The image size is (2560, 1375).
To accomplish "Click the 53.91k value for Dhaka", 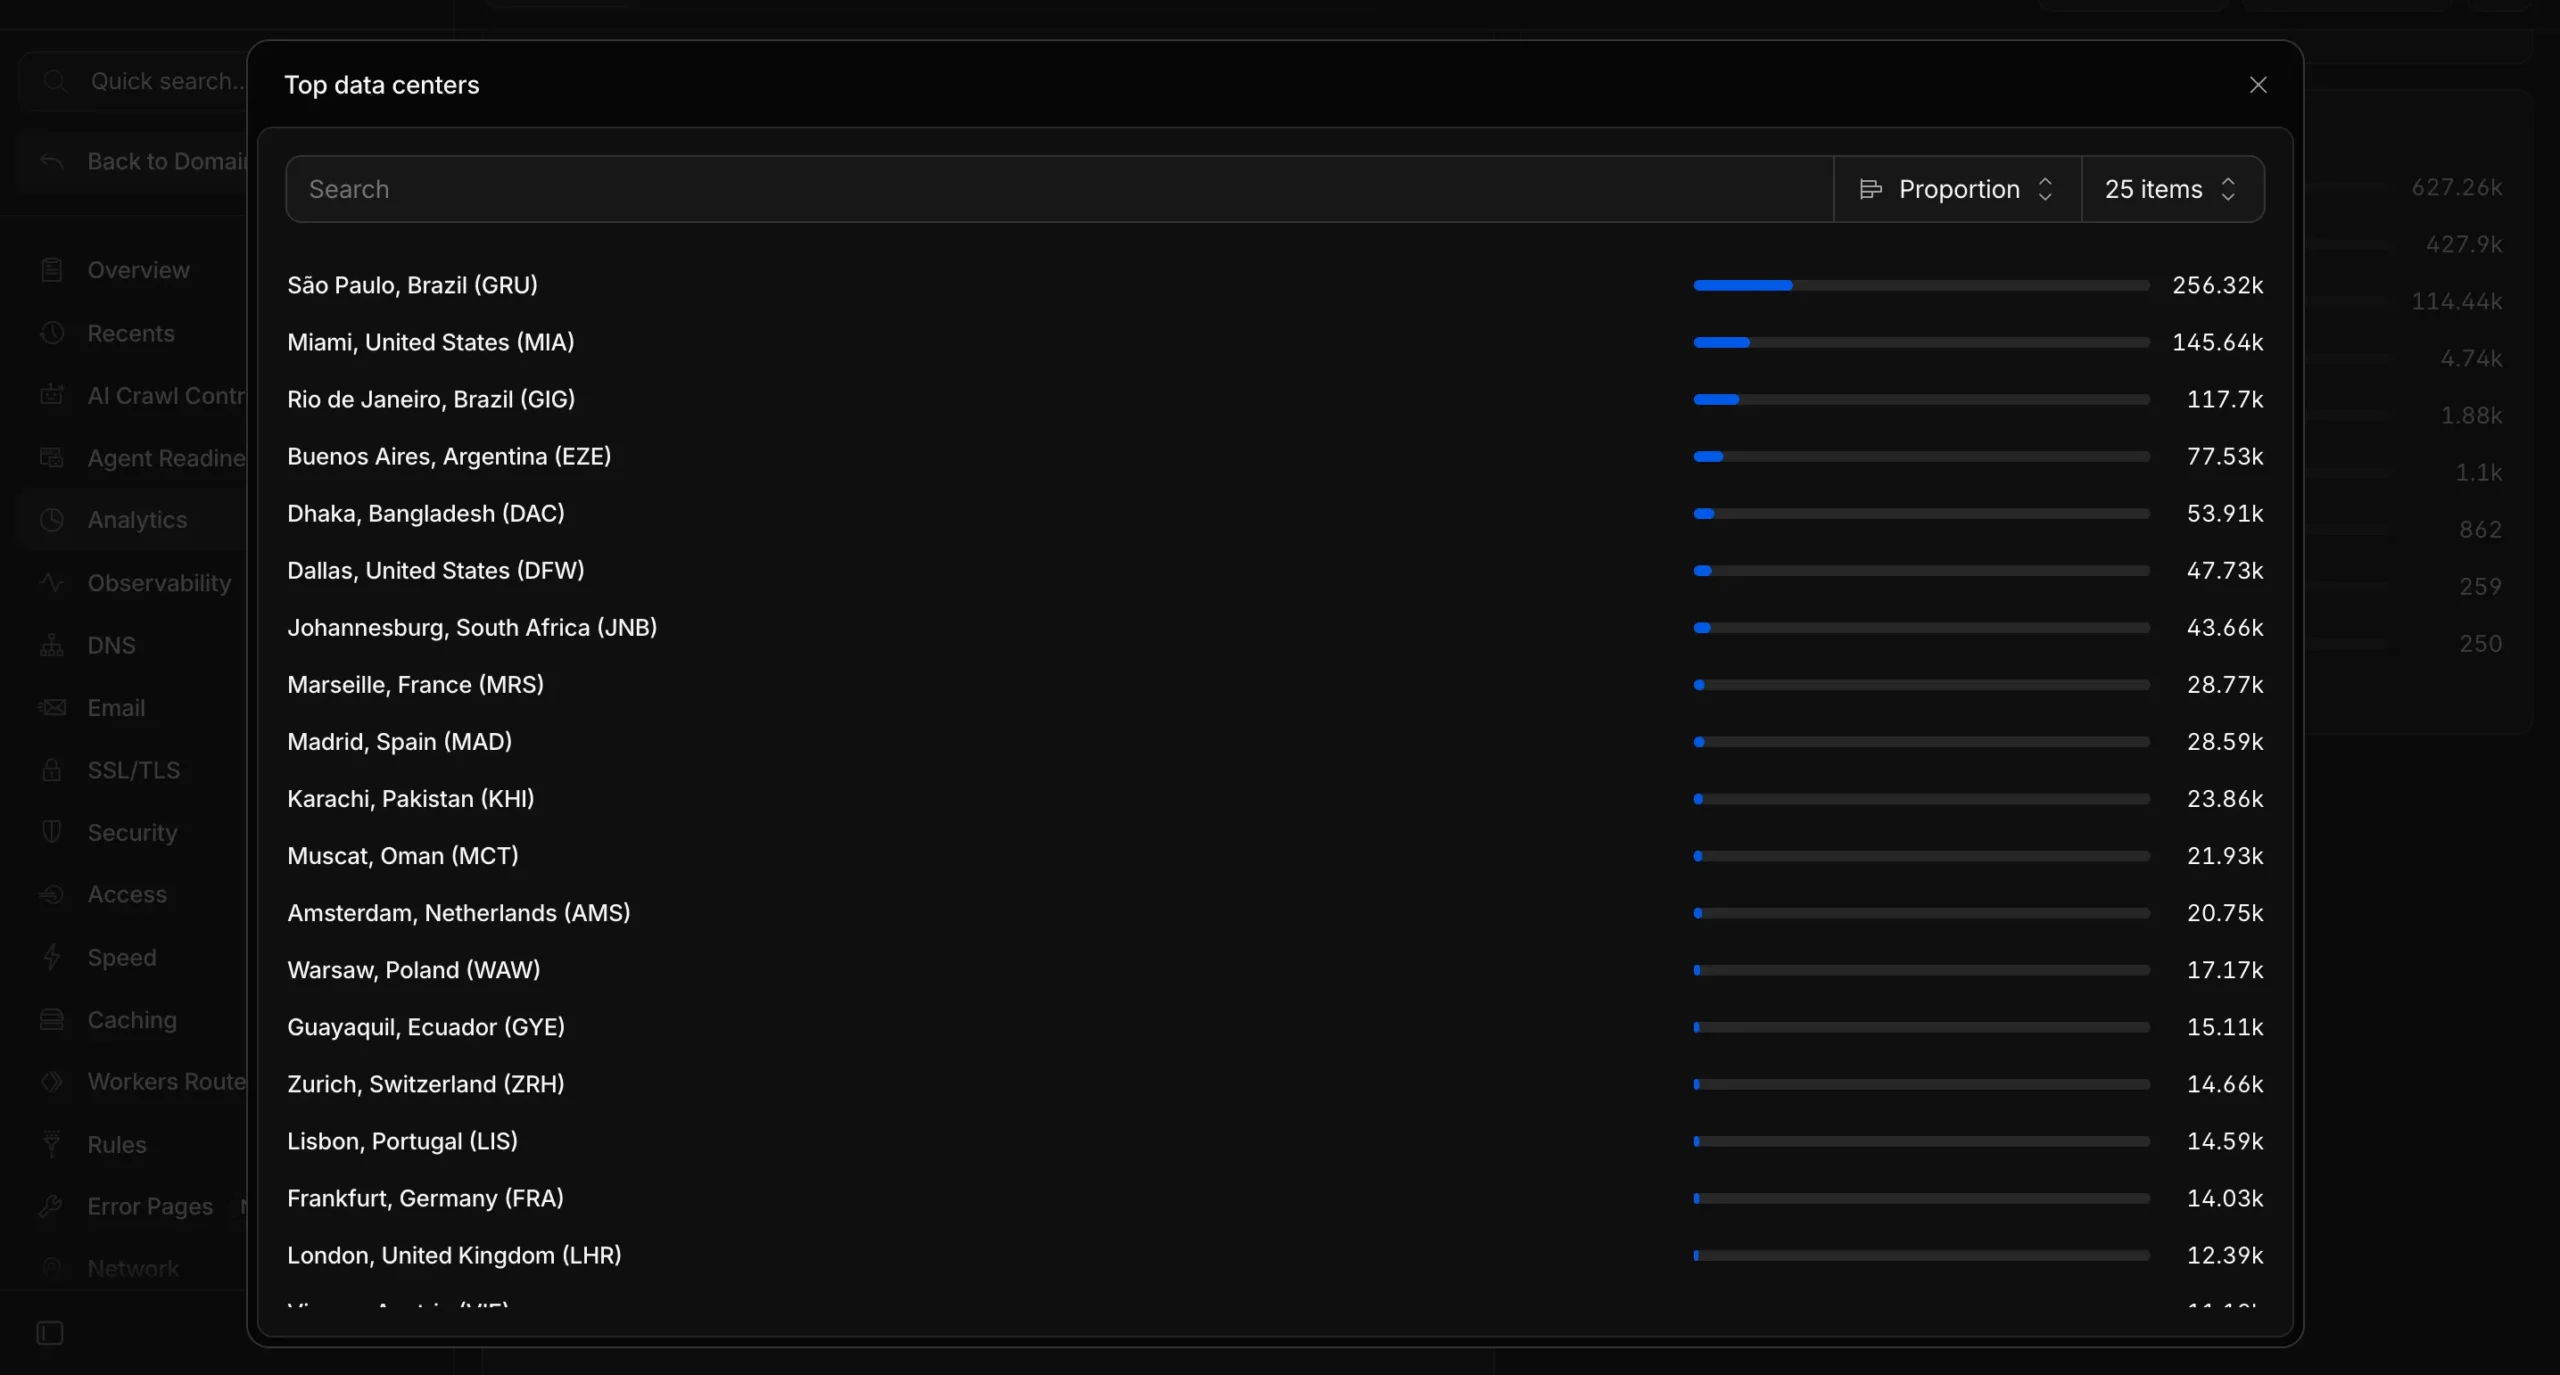I will tap(2225, 513).
